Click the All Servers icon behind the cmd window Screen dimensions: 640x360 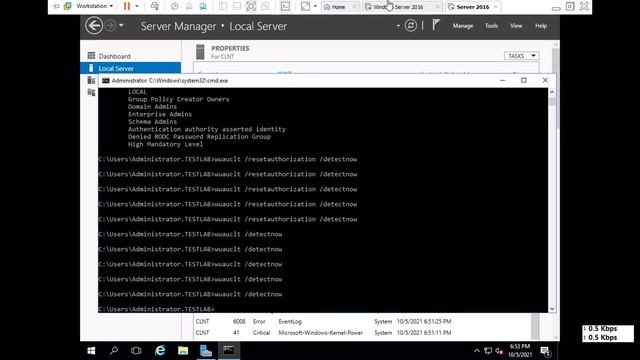[x=91, y=80]
